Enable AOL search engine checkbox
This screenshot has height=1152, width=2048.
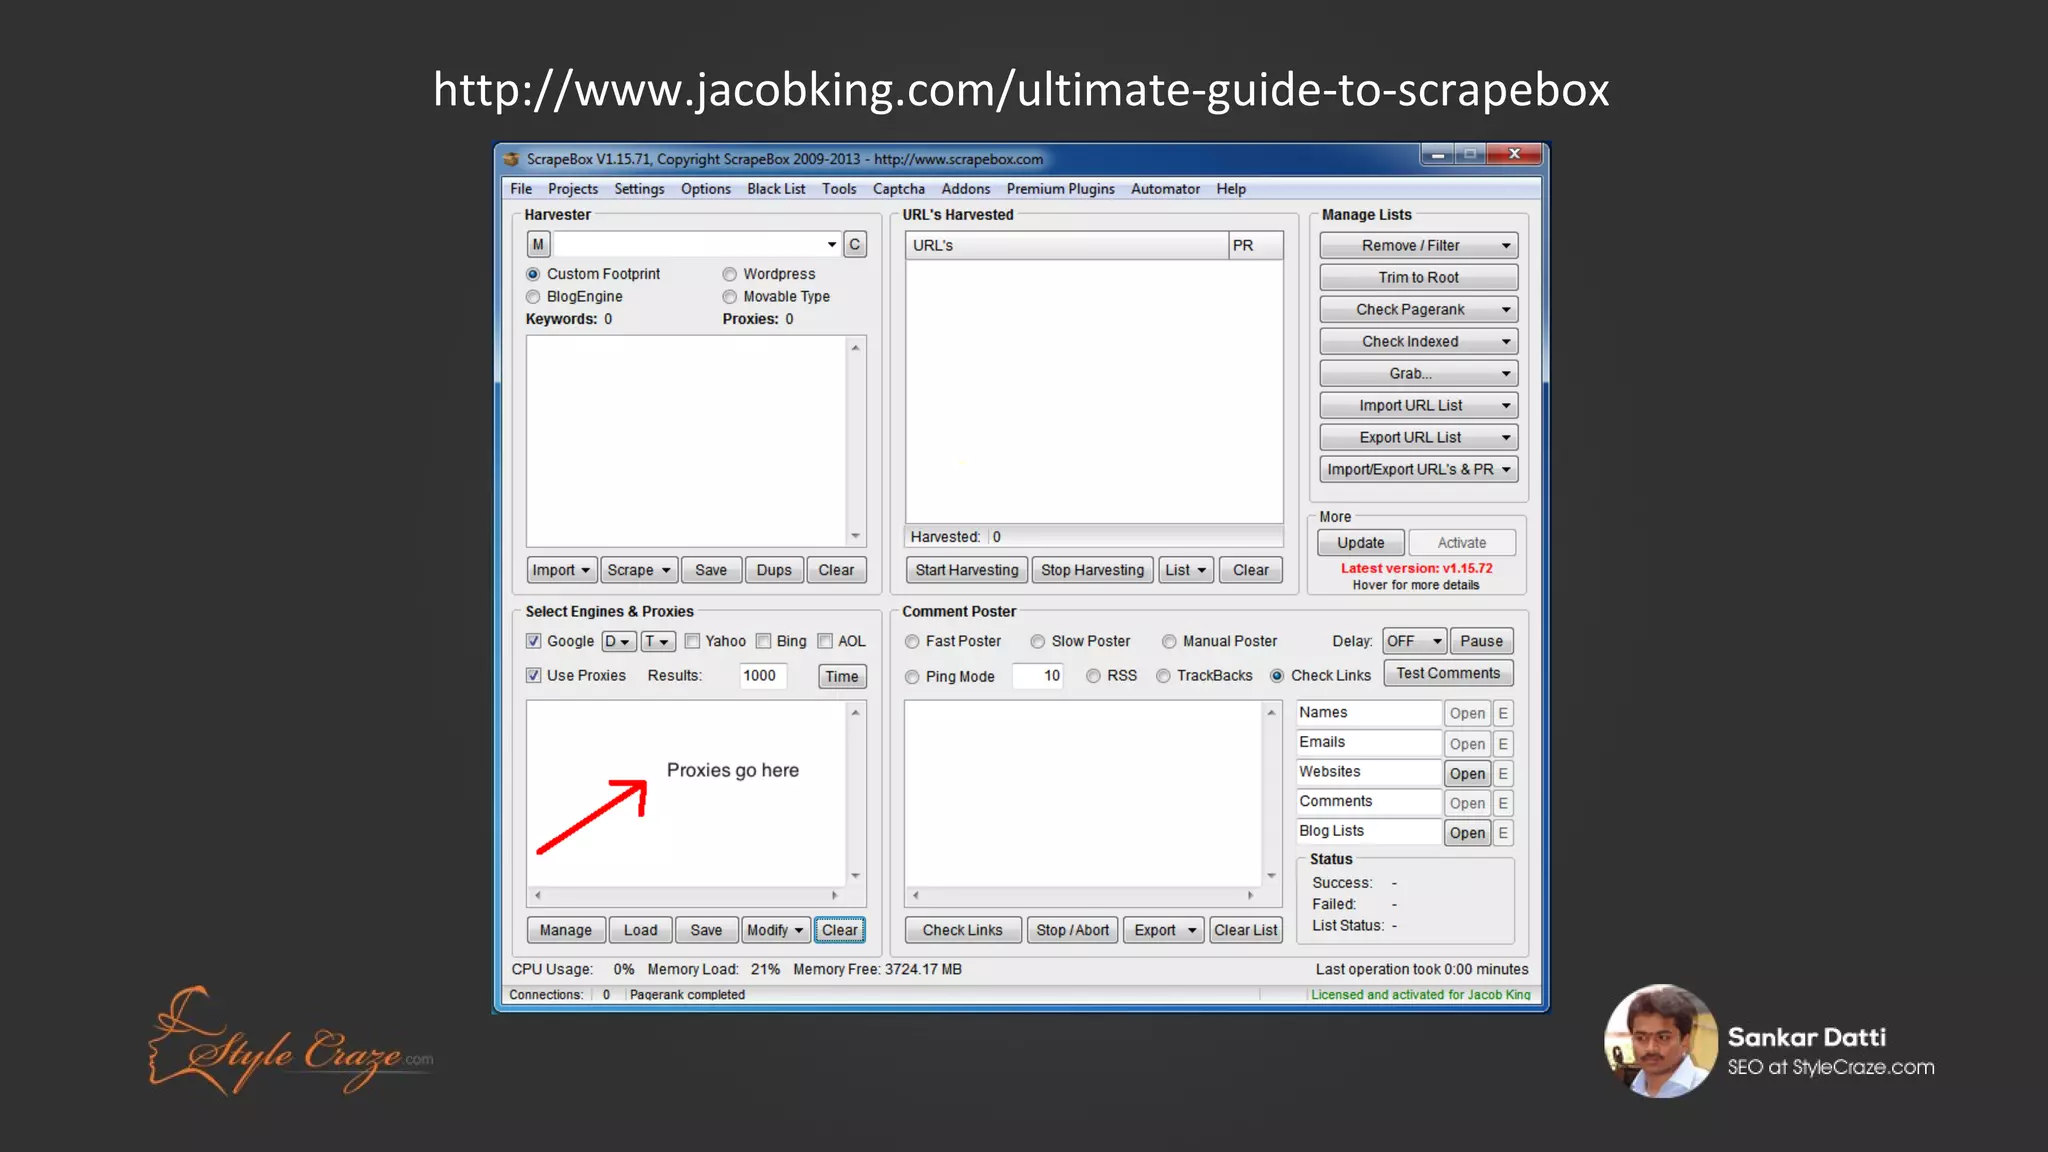(x=825, y=641)
